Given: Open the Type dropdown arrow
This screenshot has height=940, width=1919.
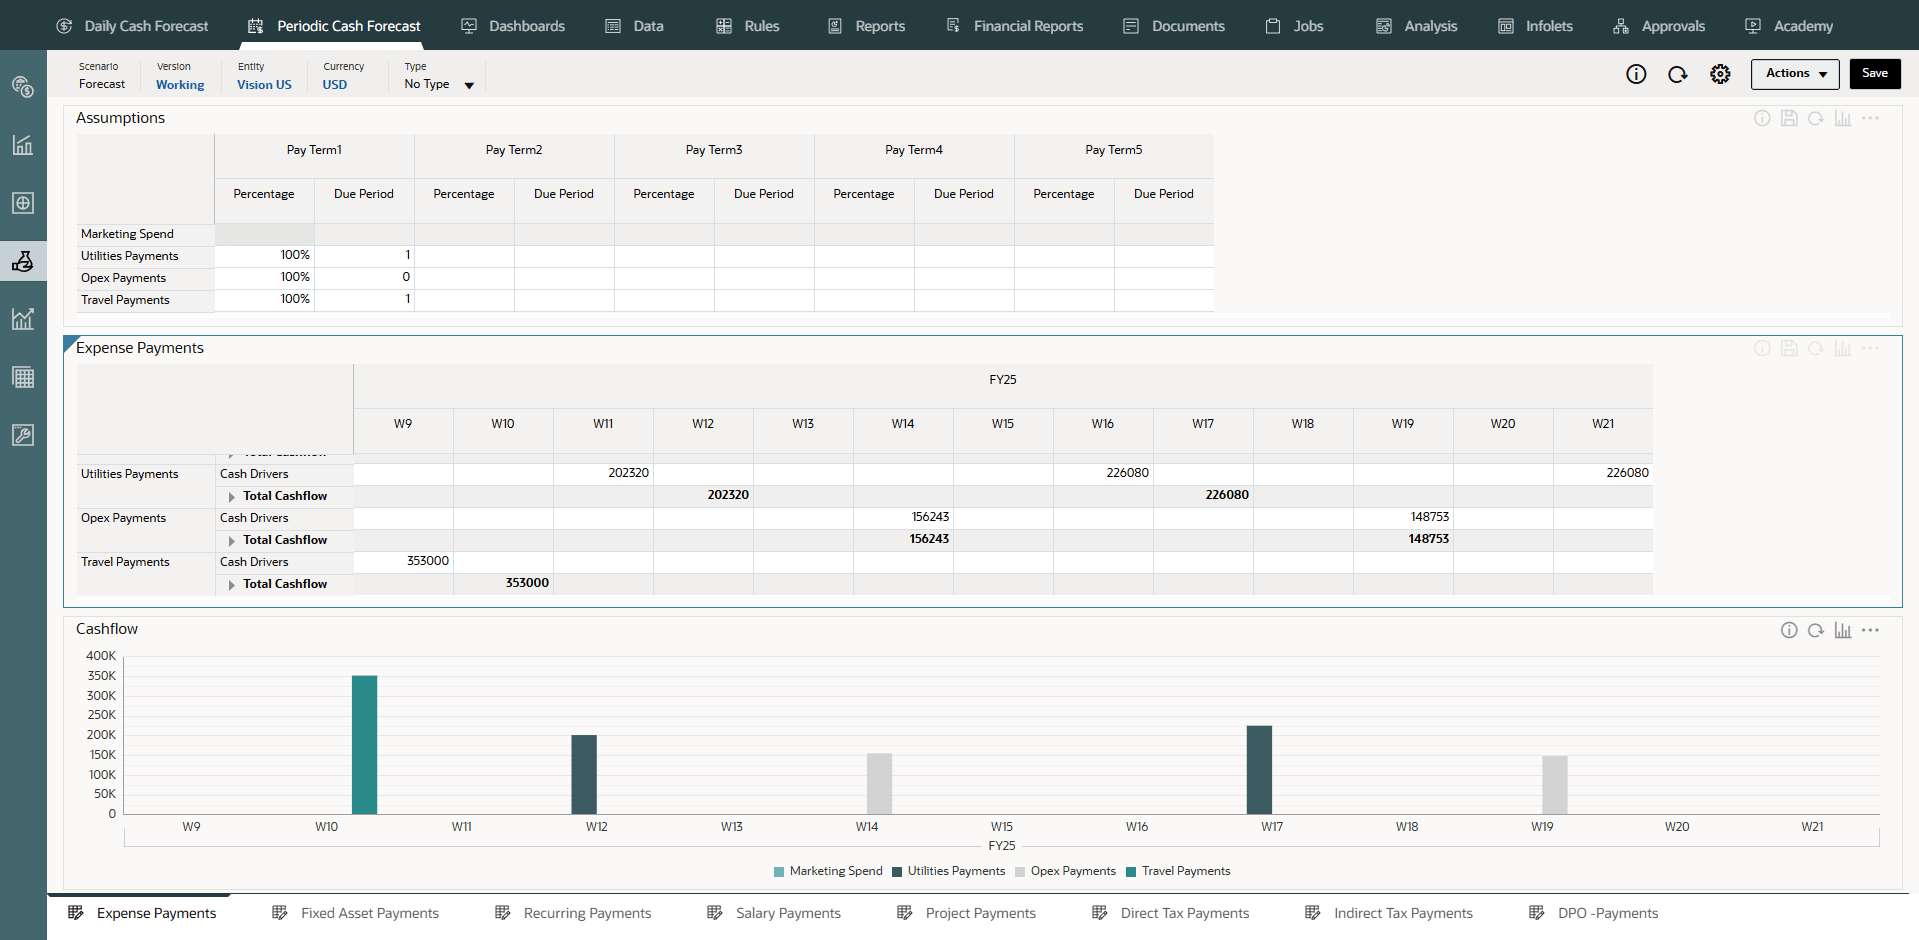Looking at the screenshot, I should (x=469, y=86).
